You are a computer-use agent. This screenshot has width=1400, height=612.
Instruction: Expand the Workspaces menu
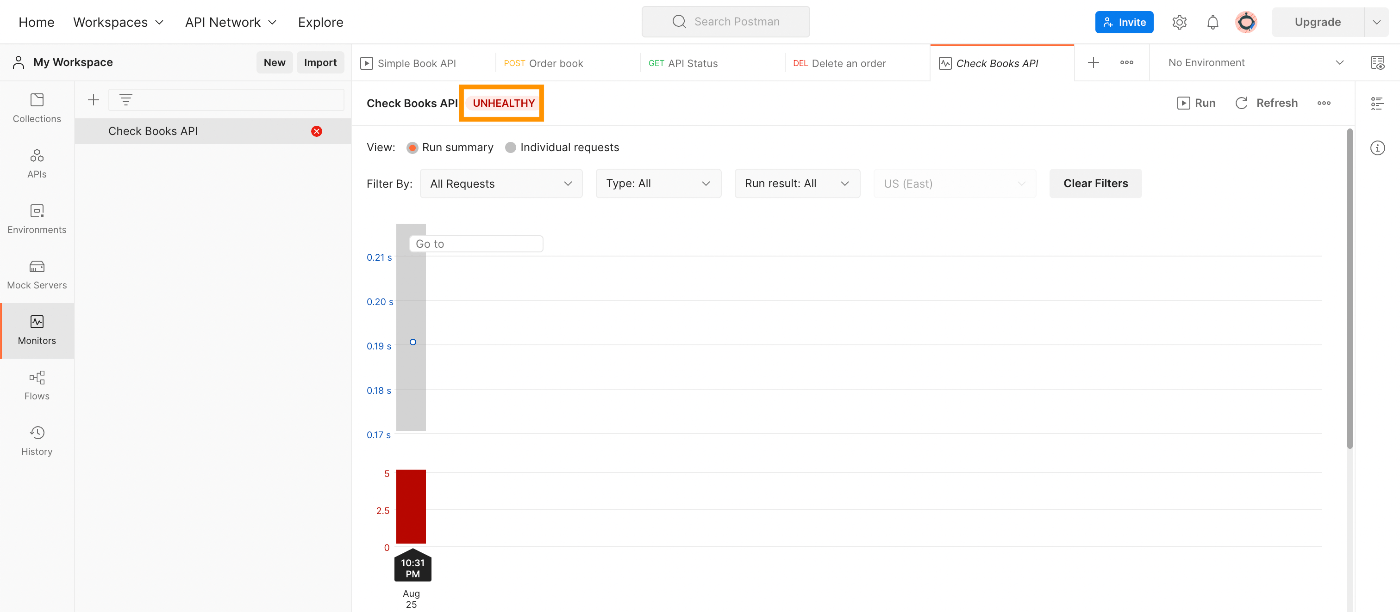[118, 22]
